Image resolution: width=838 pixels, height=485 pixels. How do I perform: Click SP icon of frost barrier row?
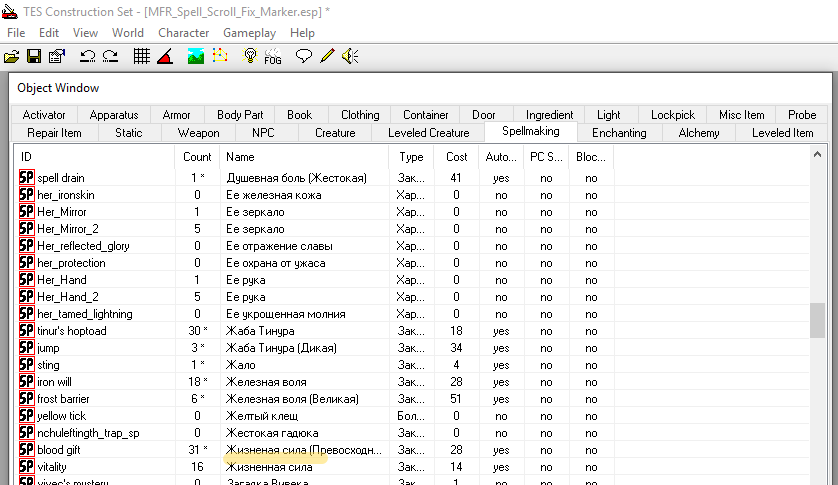[26, 399]
